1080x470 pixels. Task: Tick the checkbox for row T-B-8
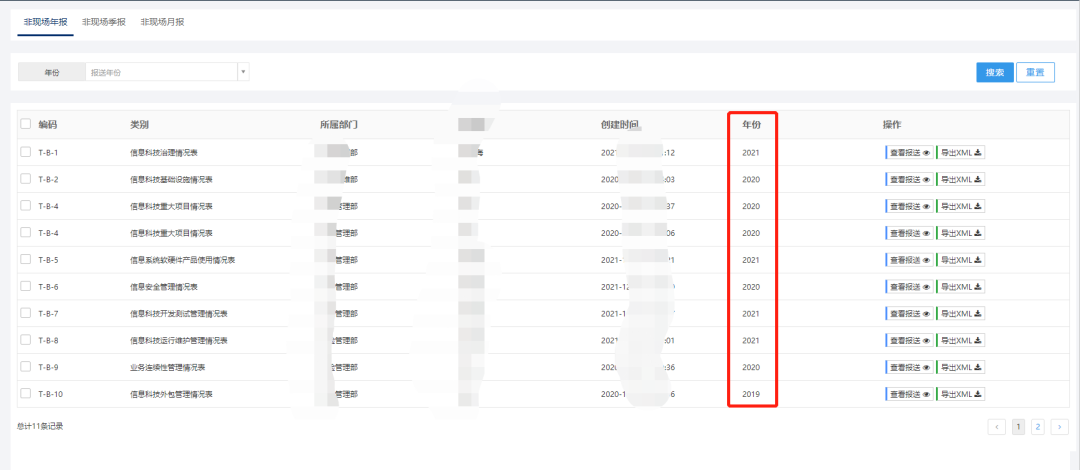coord(25,340)
